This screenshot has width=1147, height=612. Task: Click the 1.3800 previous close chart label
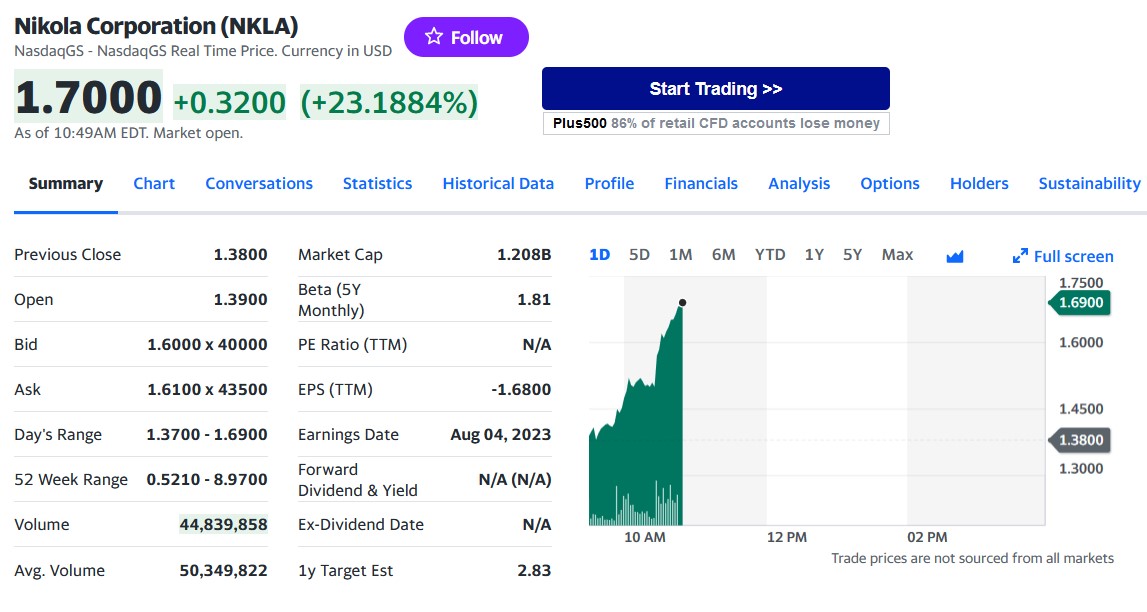[1080, 440]
